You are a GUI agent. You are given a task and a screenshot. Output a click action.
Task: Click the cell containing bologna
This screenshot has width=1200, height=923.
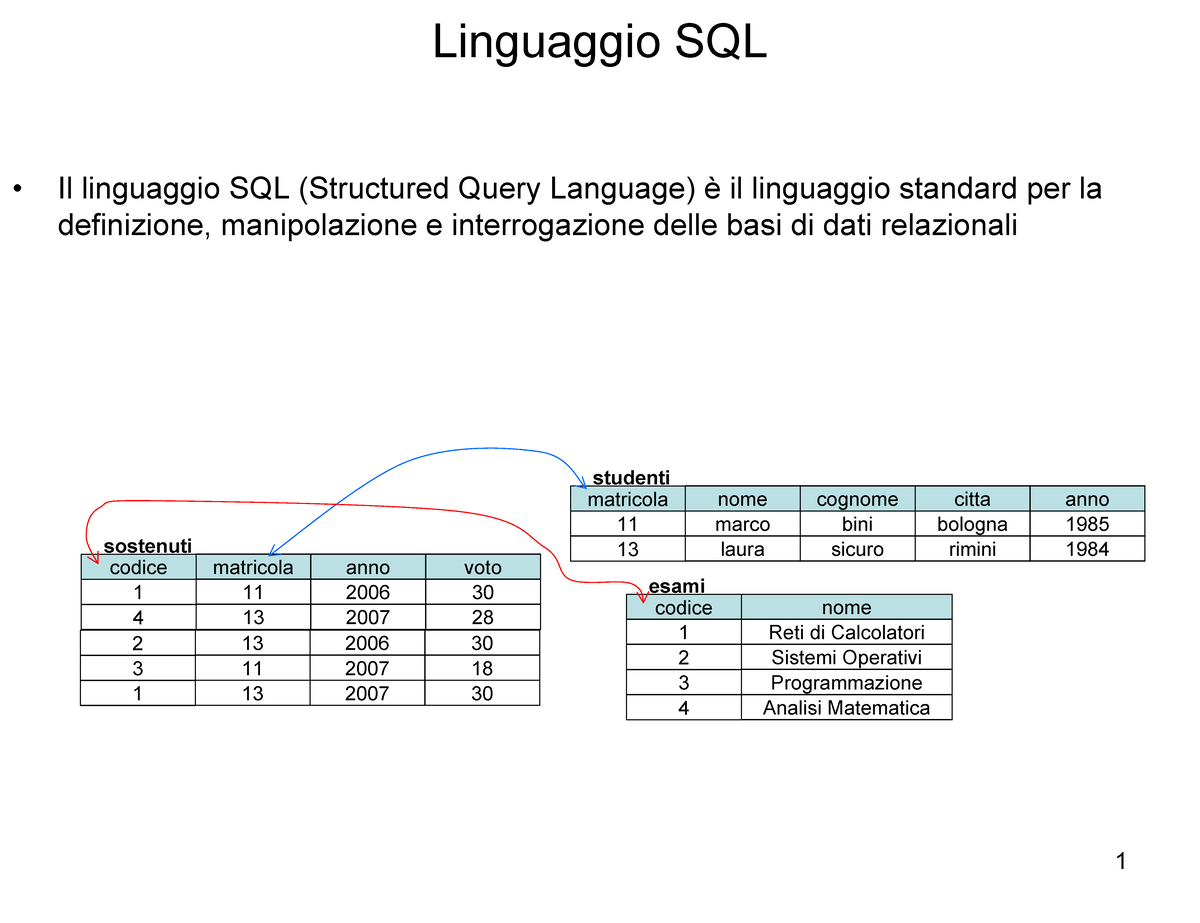pyautogui.click(x=972, y=523)
